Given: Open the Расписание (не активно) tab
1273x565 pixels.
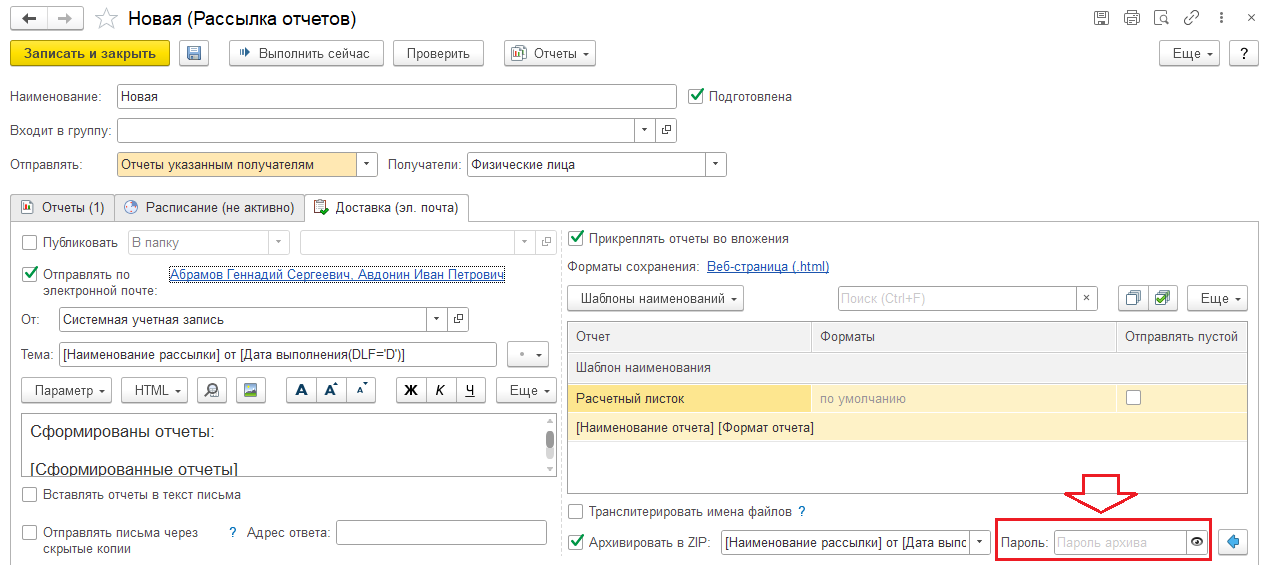Looking at the screenshot, I should (x=210, y=207).
